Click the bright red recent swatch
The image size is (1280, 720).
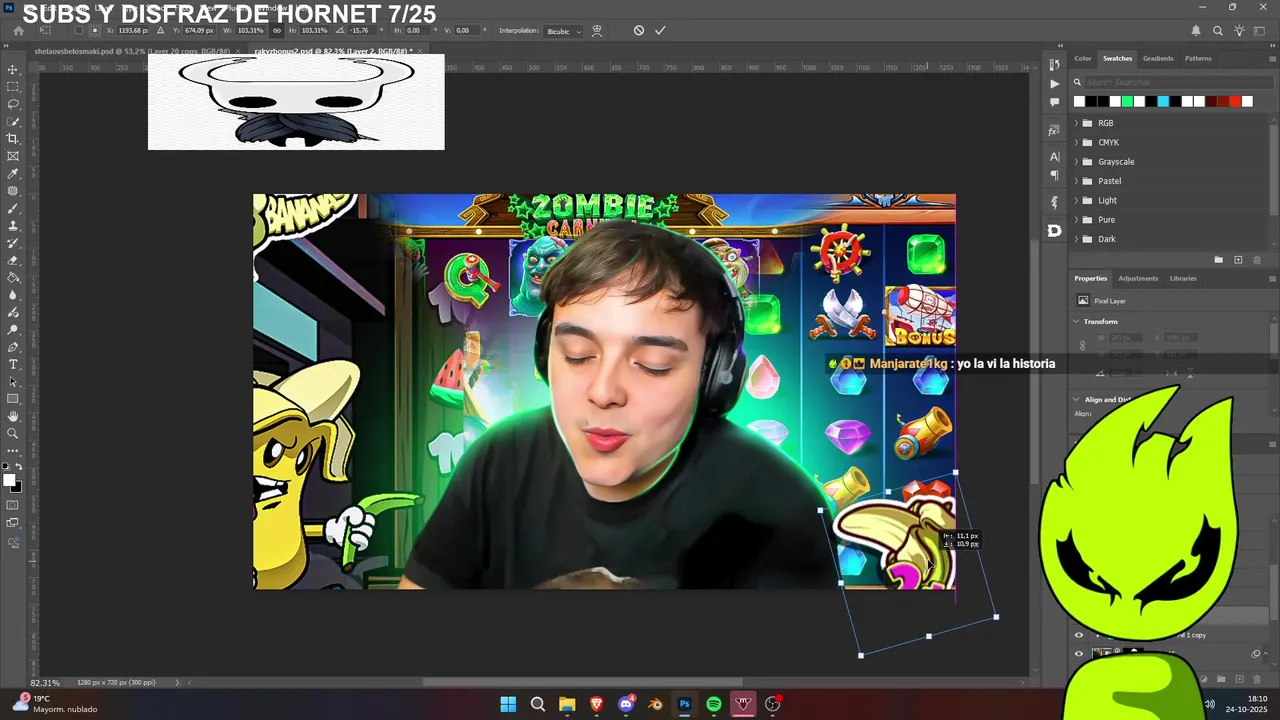click(x=1235, y=101)
